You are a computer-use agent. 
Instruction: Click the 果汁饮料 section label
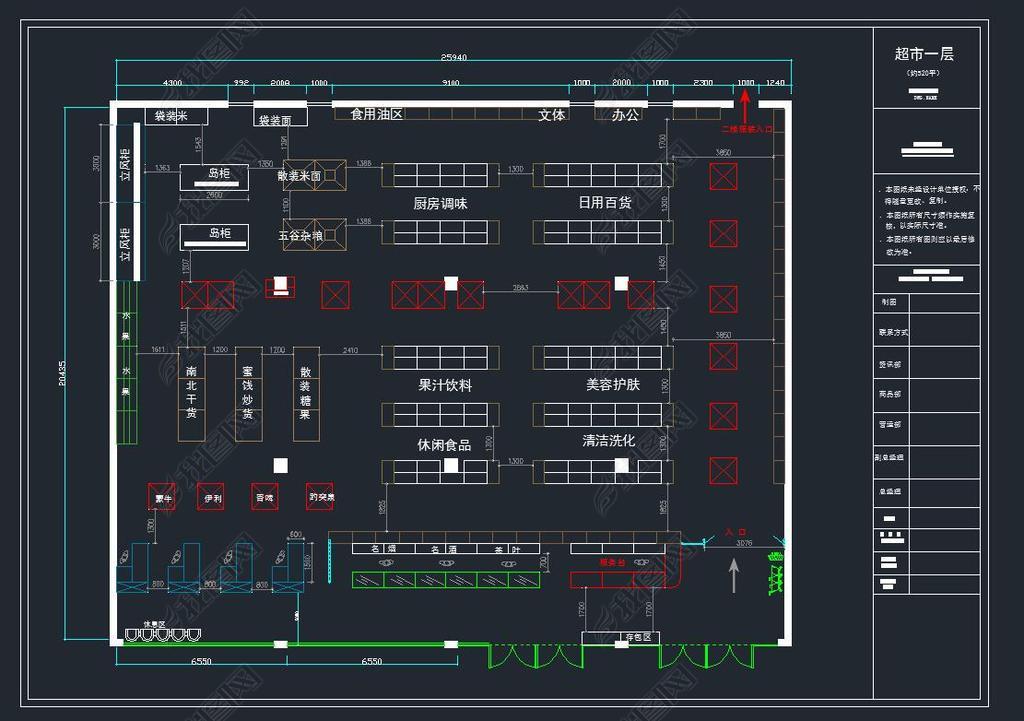445,385
